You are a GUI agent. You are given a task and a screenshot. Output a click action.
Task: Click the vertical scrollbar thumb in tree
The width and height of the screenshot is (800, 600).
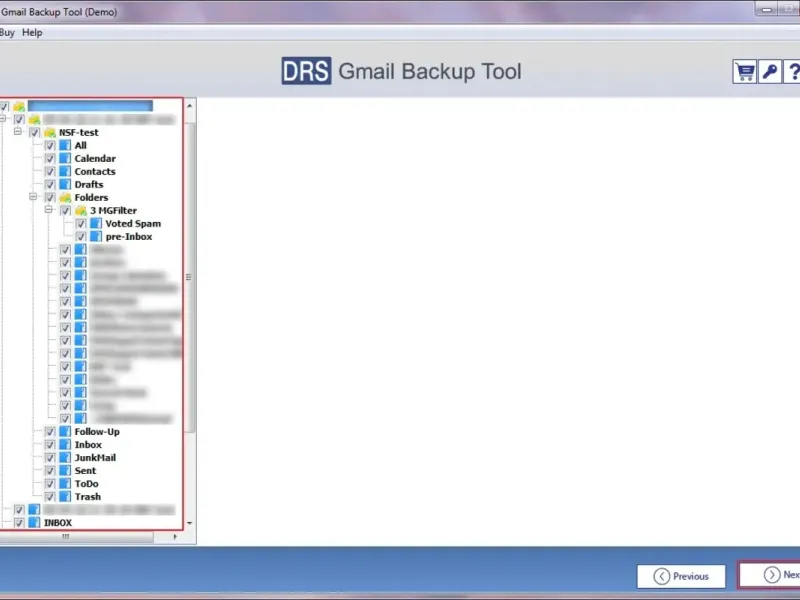[x=189, y=278]
